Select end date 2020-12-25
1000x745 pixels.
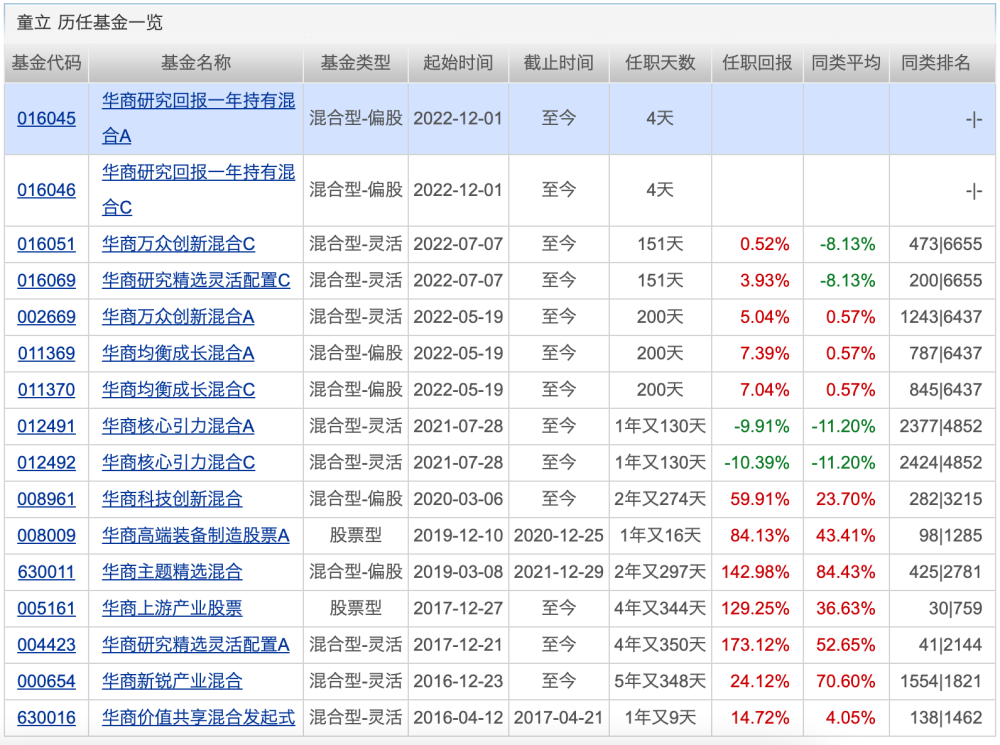[559, 535]
